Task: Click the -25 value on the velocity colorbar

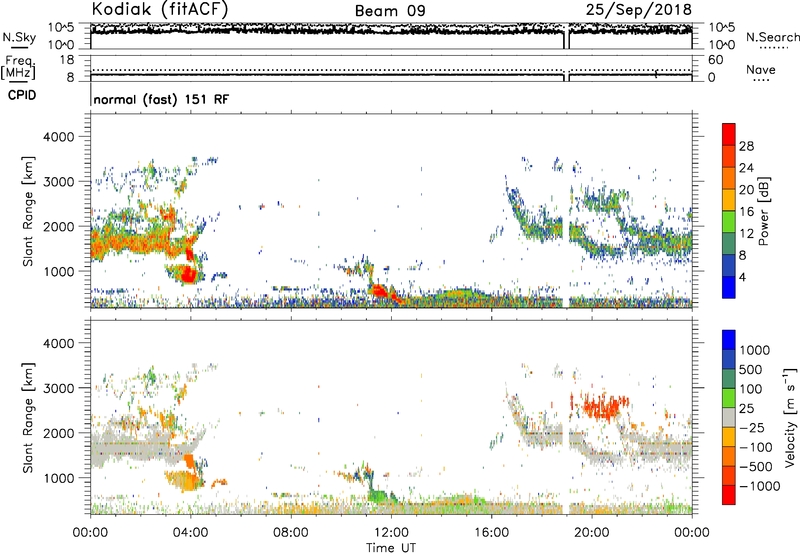Action: 752,428
